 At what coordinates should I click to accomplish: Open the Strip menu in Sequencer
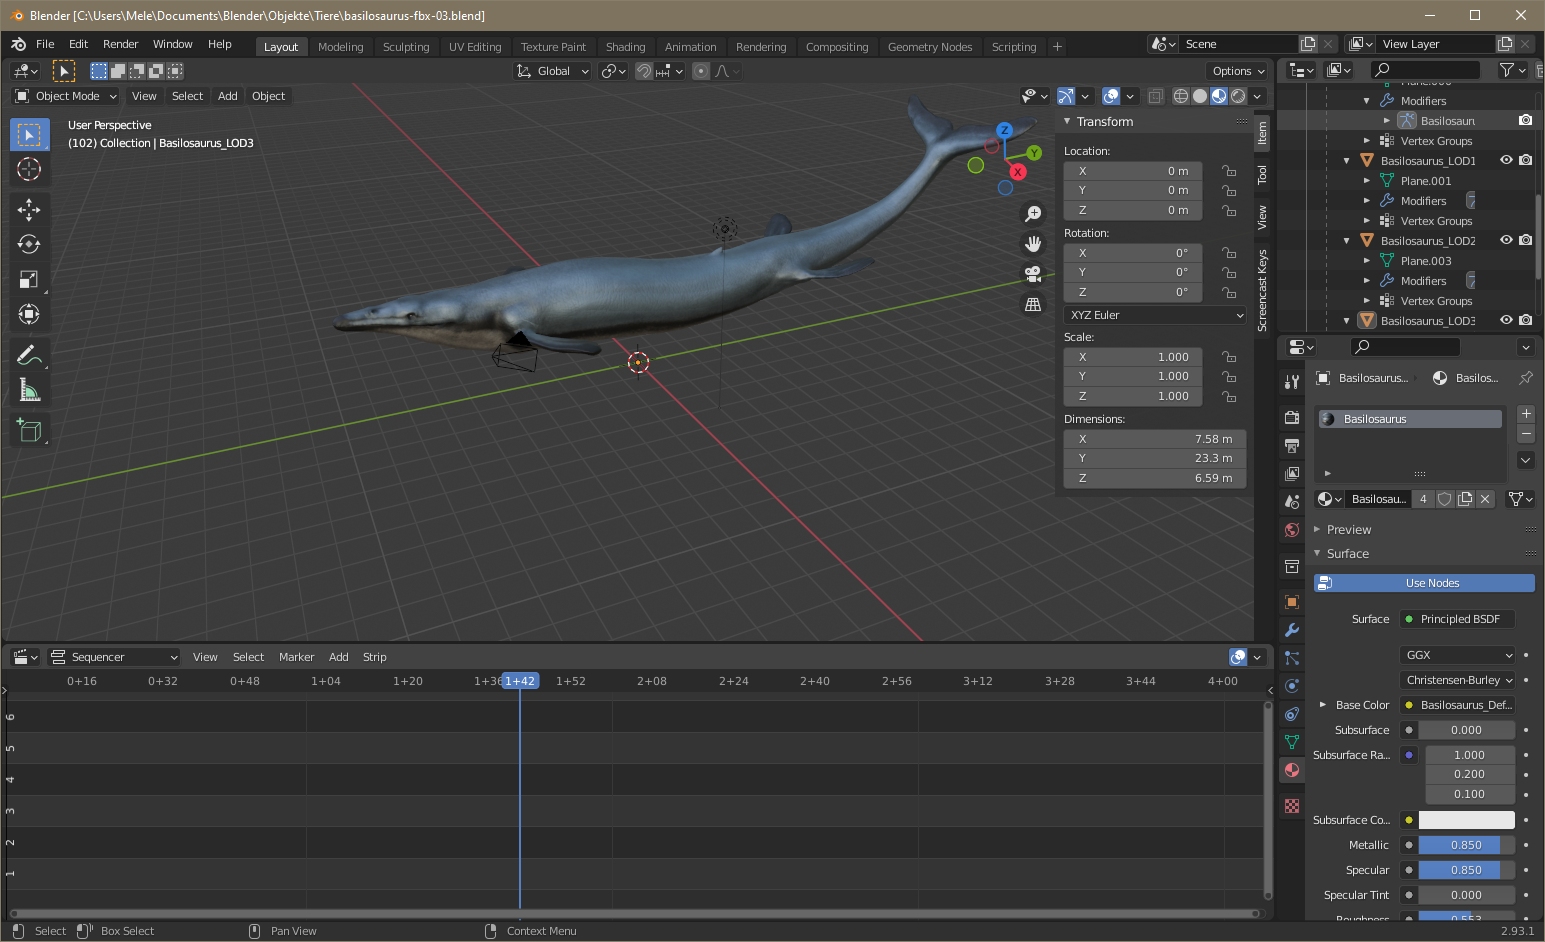tap(374, 657)
